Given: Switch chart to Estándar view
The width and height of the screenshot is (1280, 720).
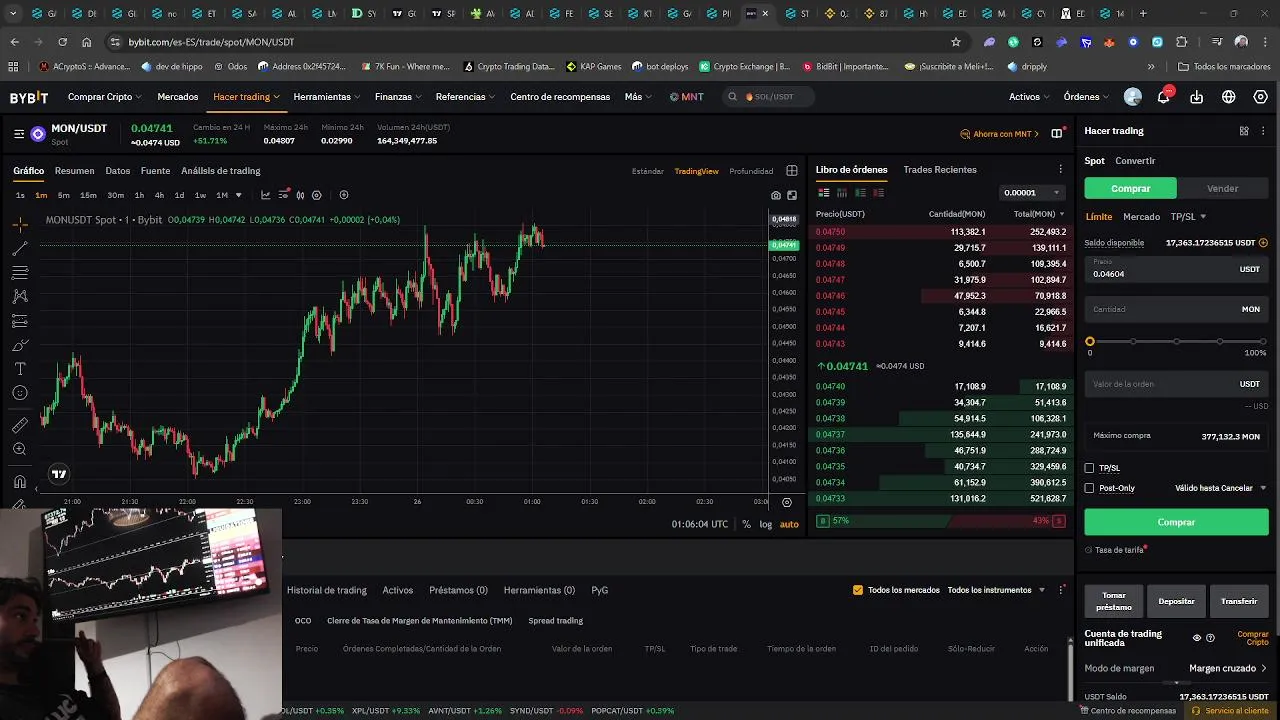Looking at the screenshot, I should click(x=648, y=171).
